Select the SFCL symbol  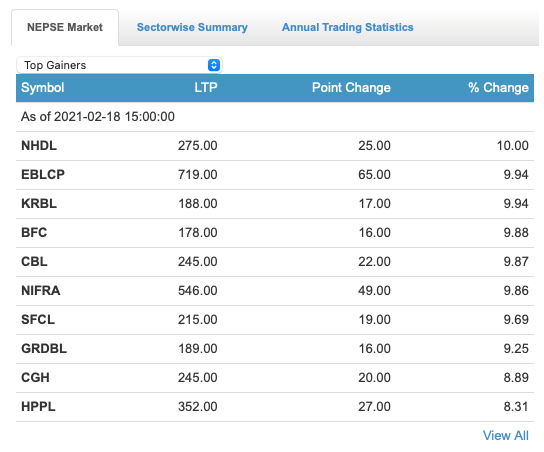pyautogui.click(x=38, y=319)
